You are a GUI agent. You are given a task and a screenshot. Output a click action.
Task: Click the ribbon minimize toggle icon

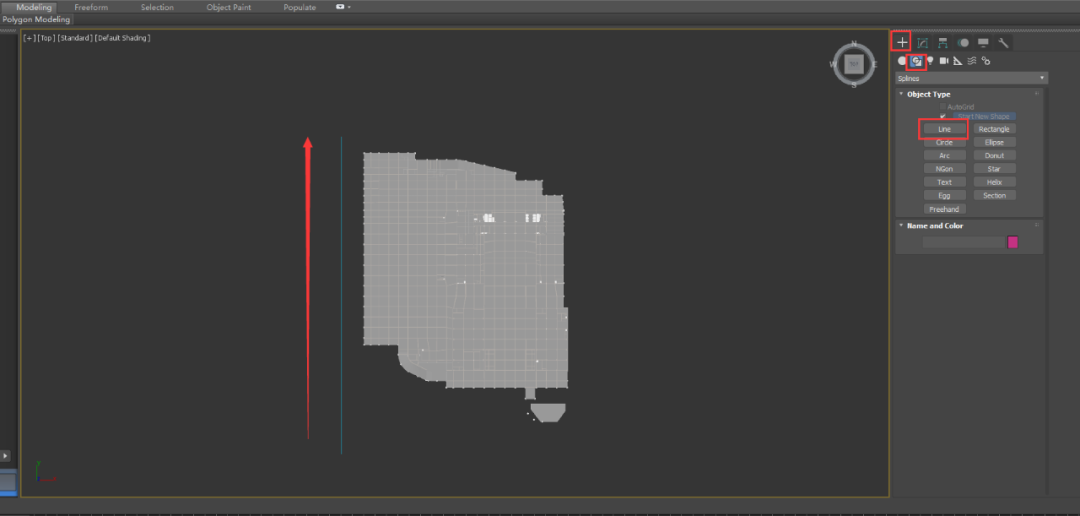tap(340, 7)
